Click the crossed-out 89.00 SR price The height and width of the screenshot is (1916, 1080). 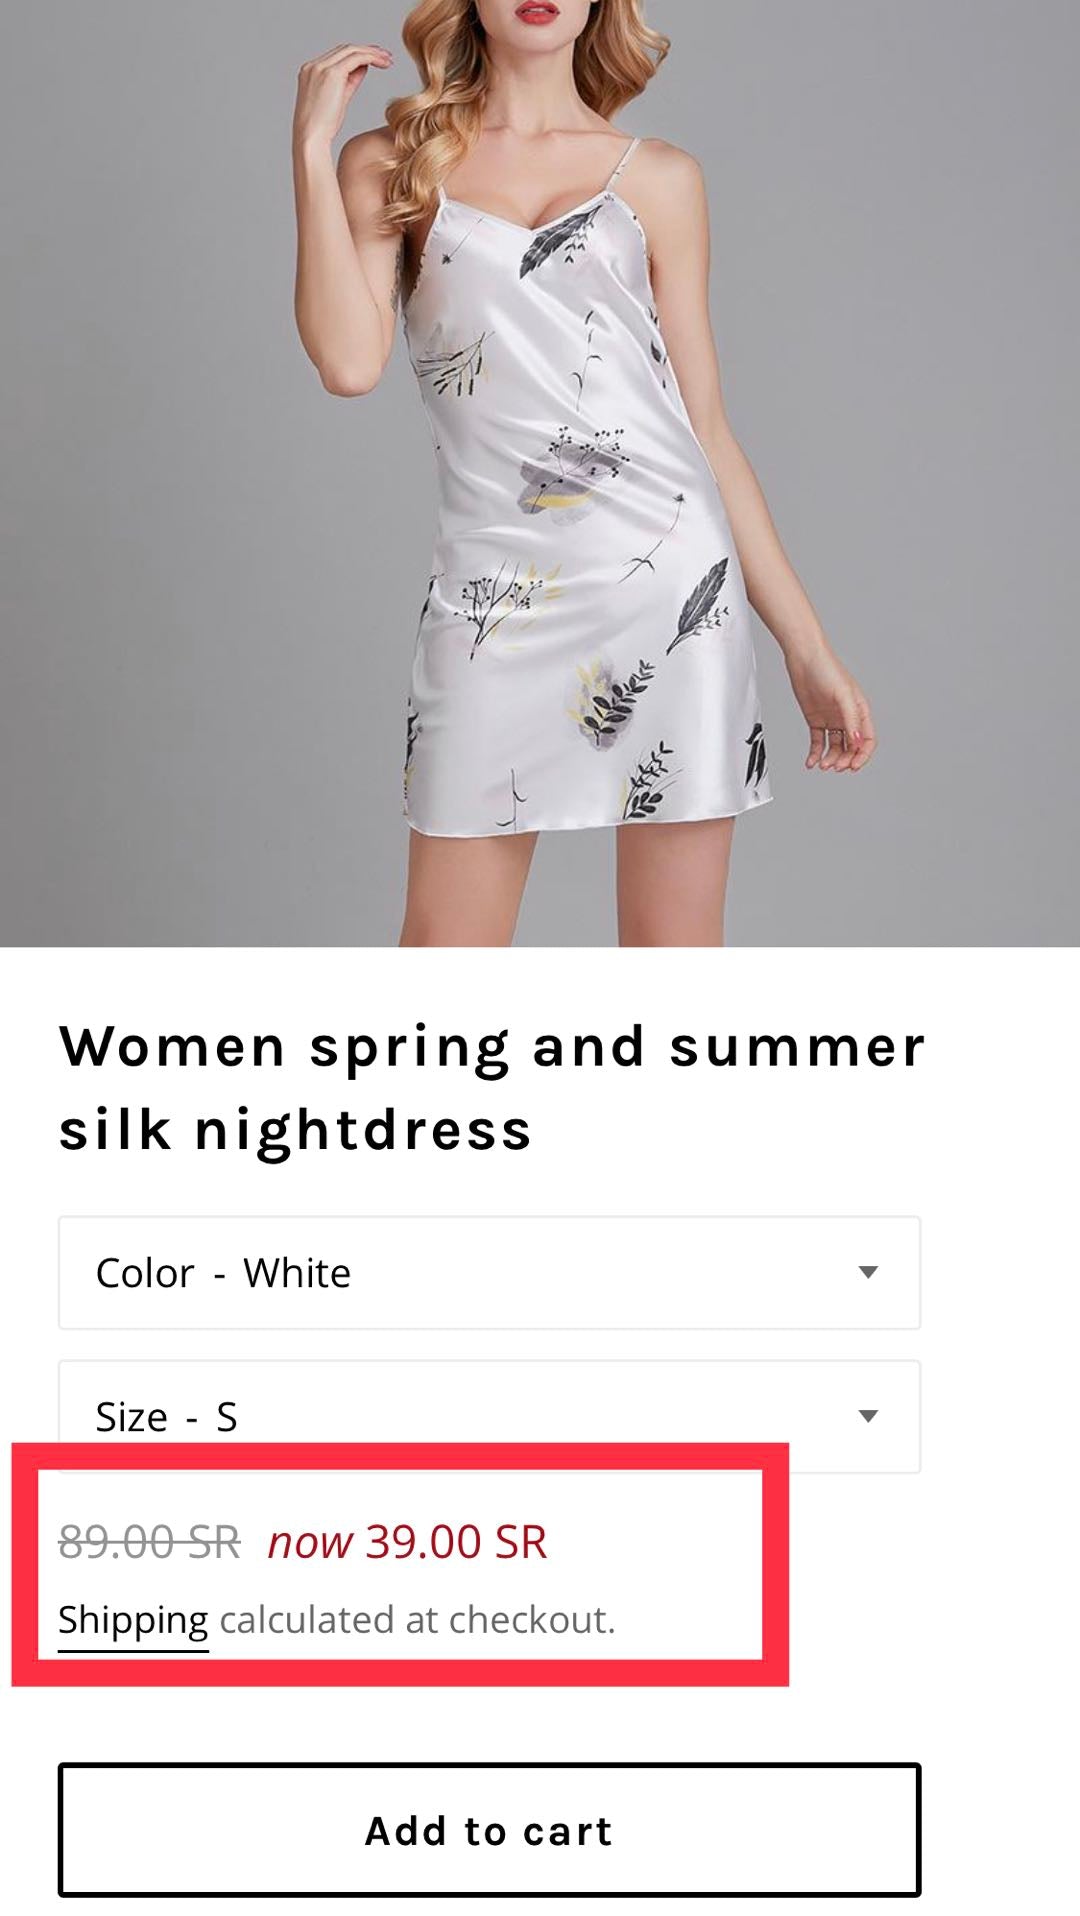[x=149, y=1541]
